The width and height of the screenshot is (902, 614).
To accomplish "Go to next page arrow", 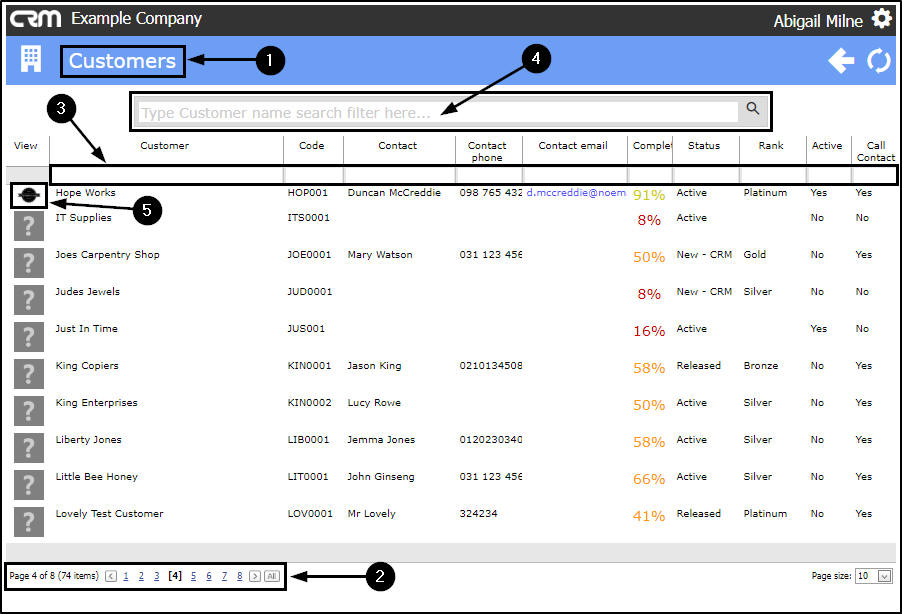I will point(255,576).
